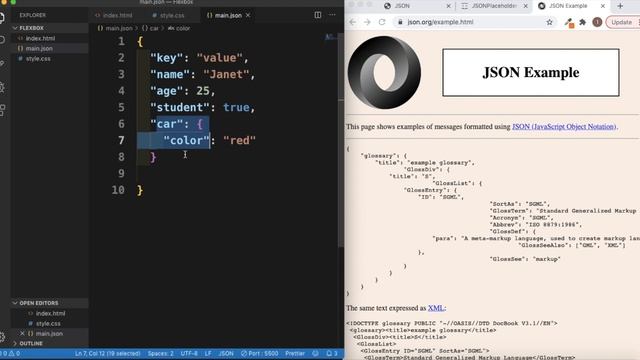Click Ln 7, Col 12 cursor position indicator
Image resolution: width=640 pixels, height=360 pixels.
107,353
